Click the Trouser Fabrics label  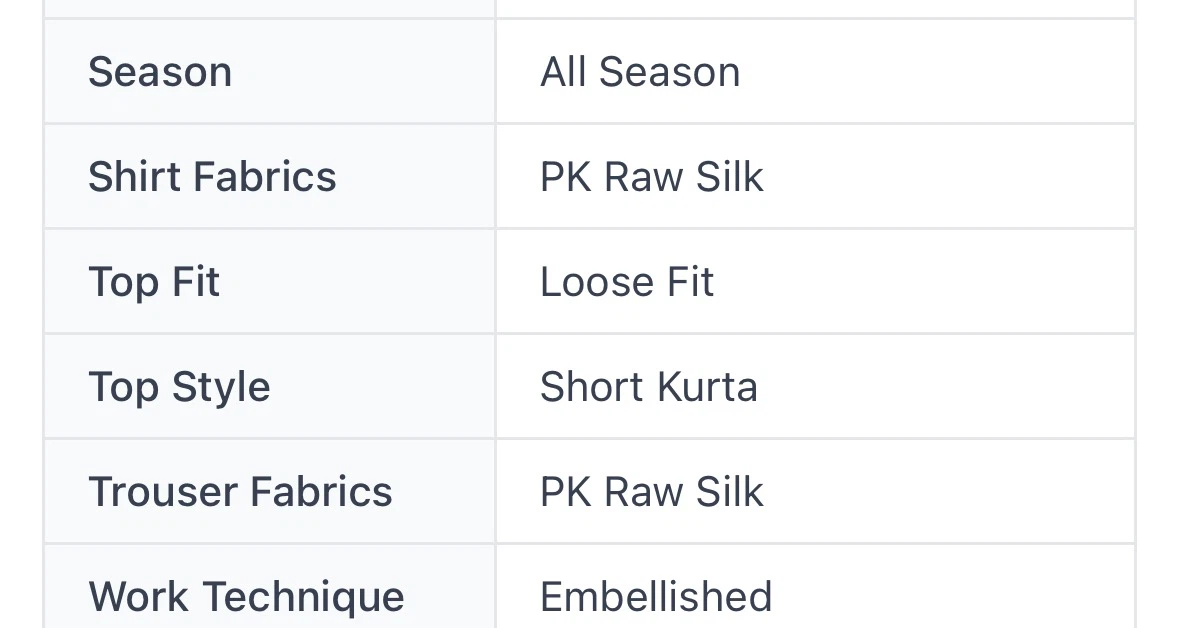coord(241,492)
